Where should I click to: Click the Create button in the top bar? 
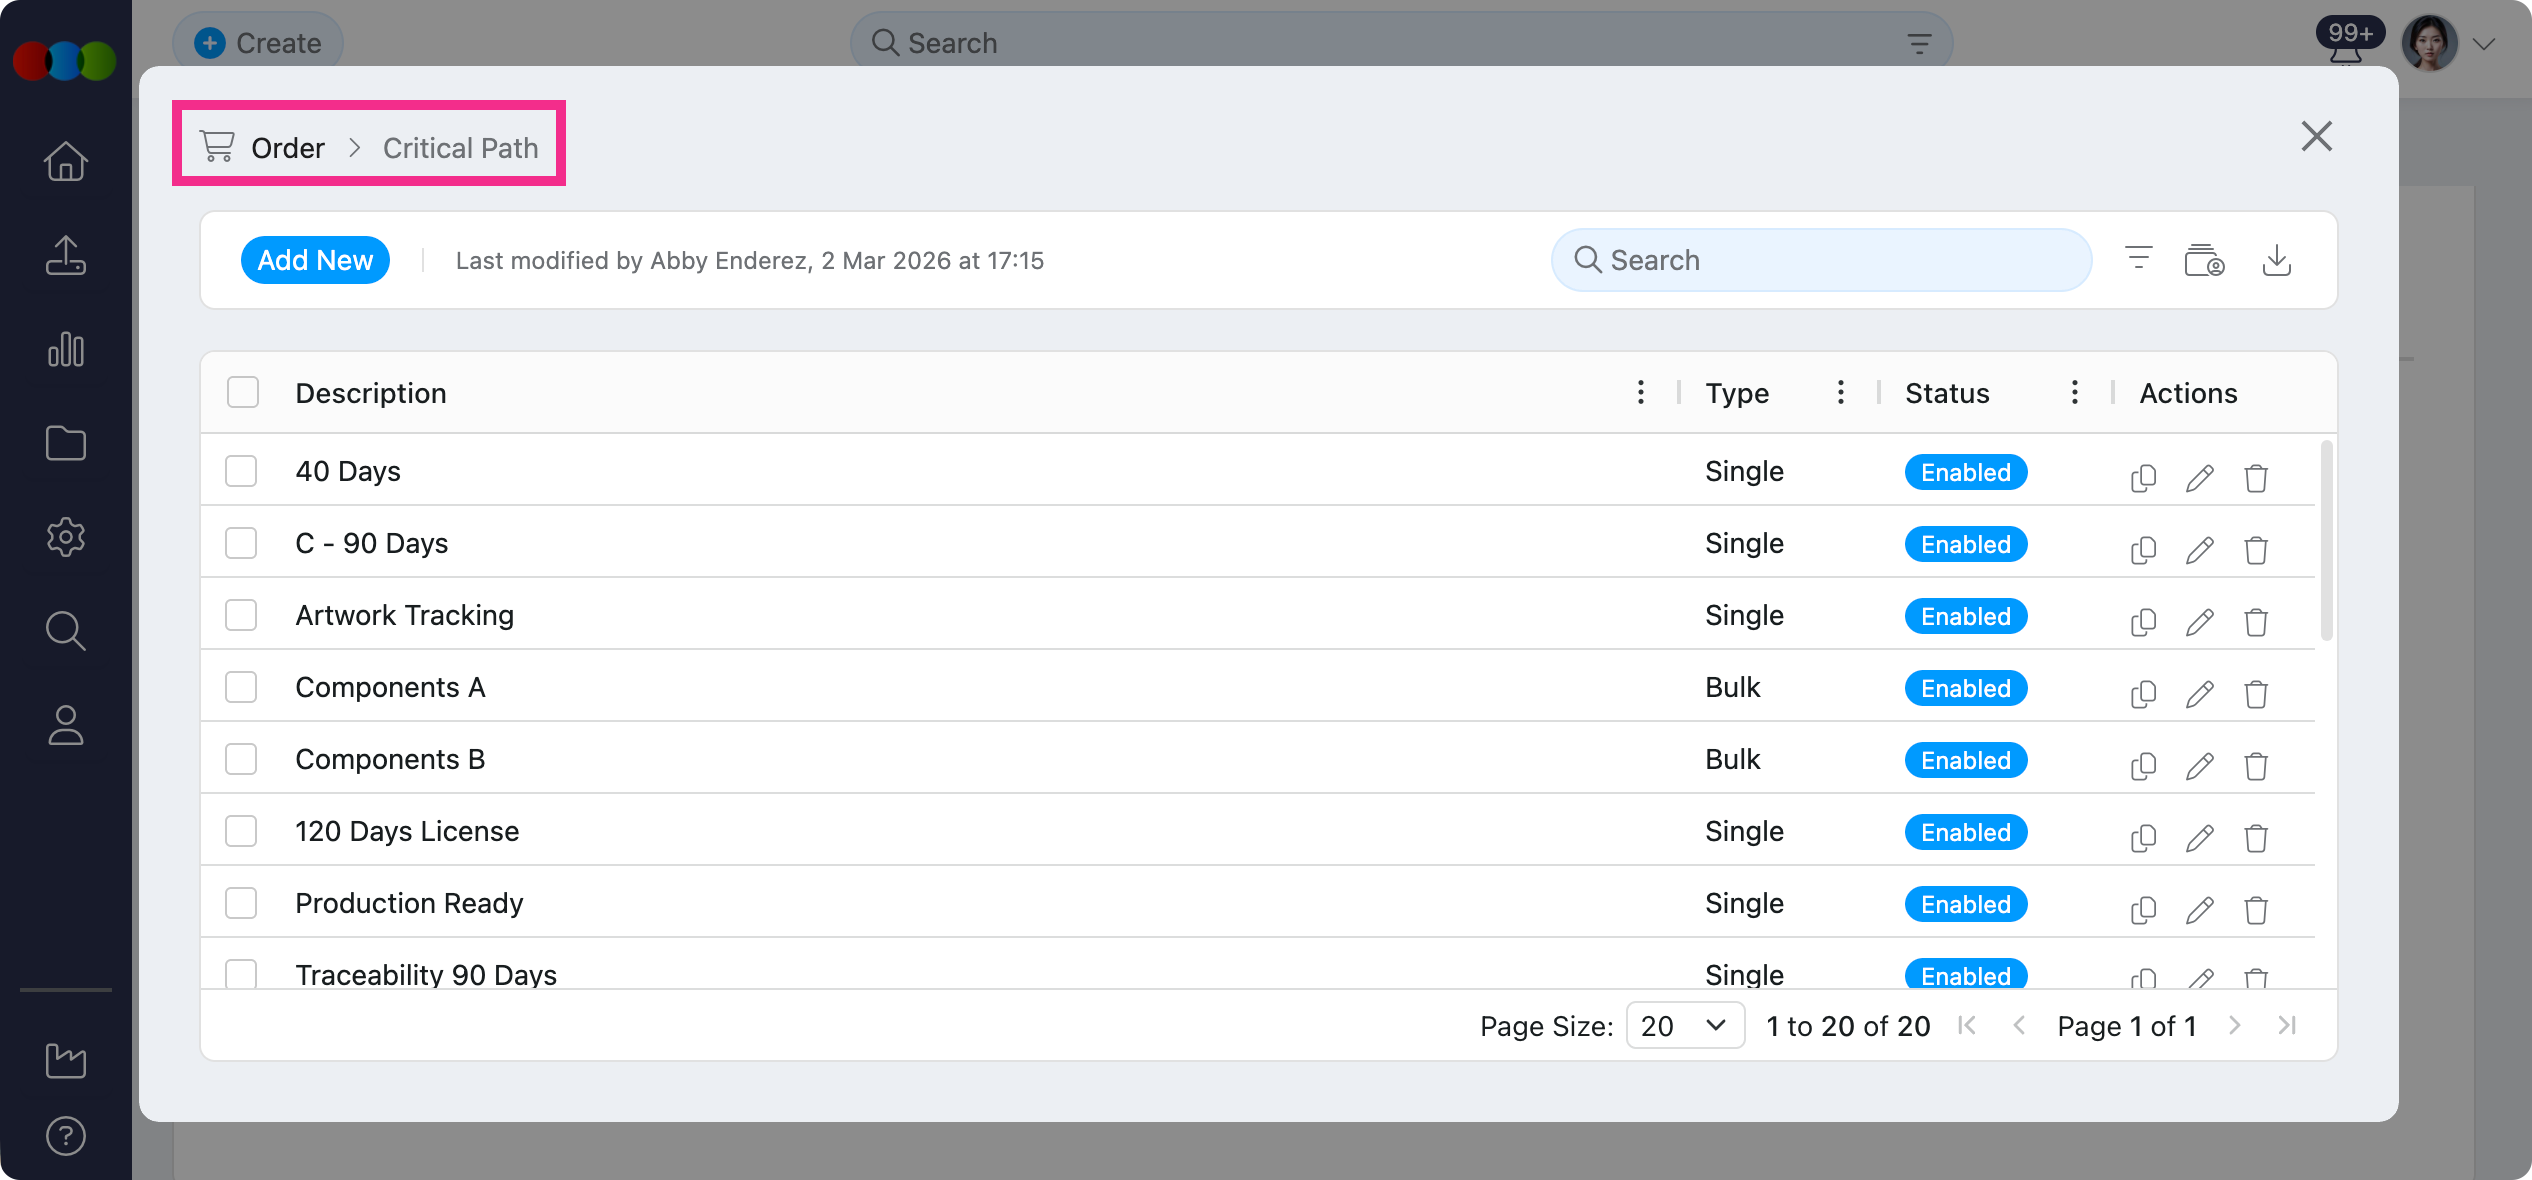pos(258,43)
